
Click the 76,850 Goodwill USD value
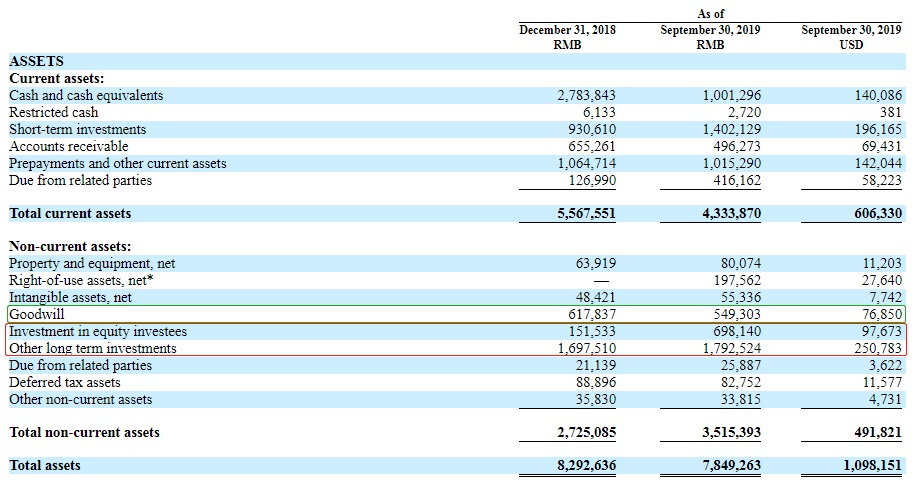(x=881, y=314)
